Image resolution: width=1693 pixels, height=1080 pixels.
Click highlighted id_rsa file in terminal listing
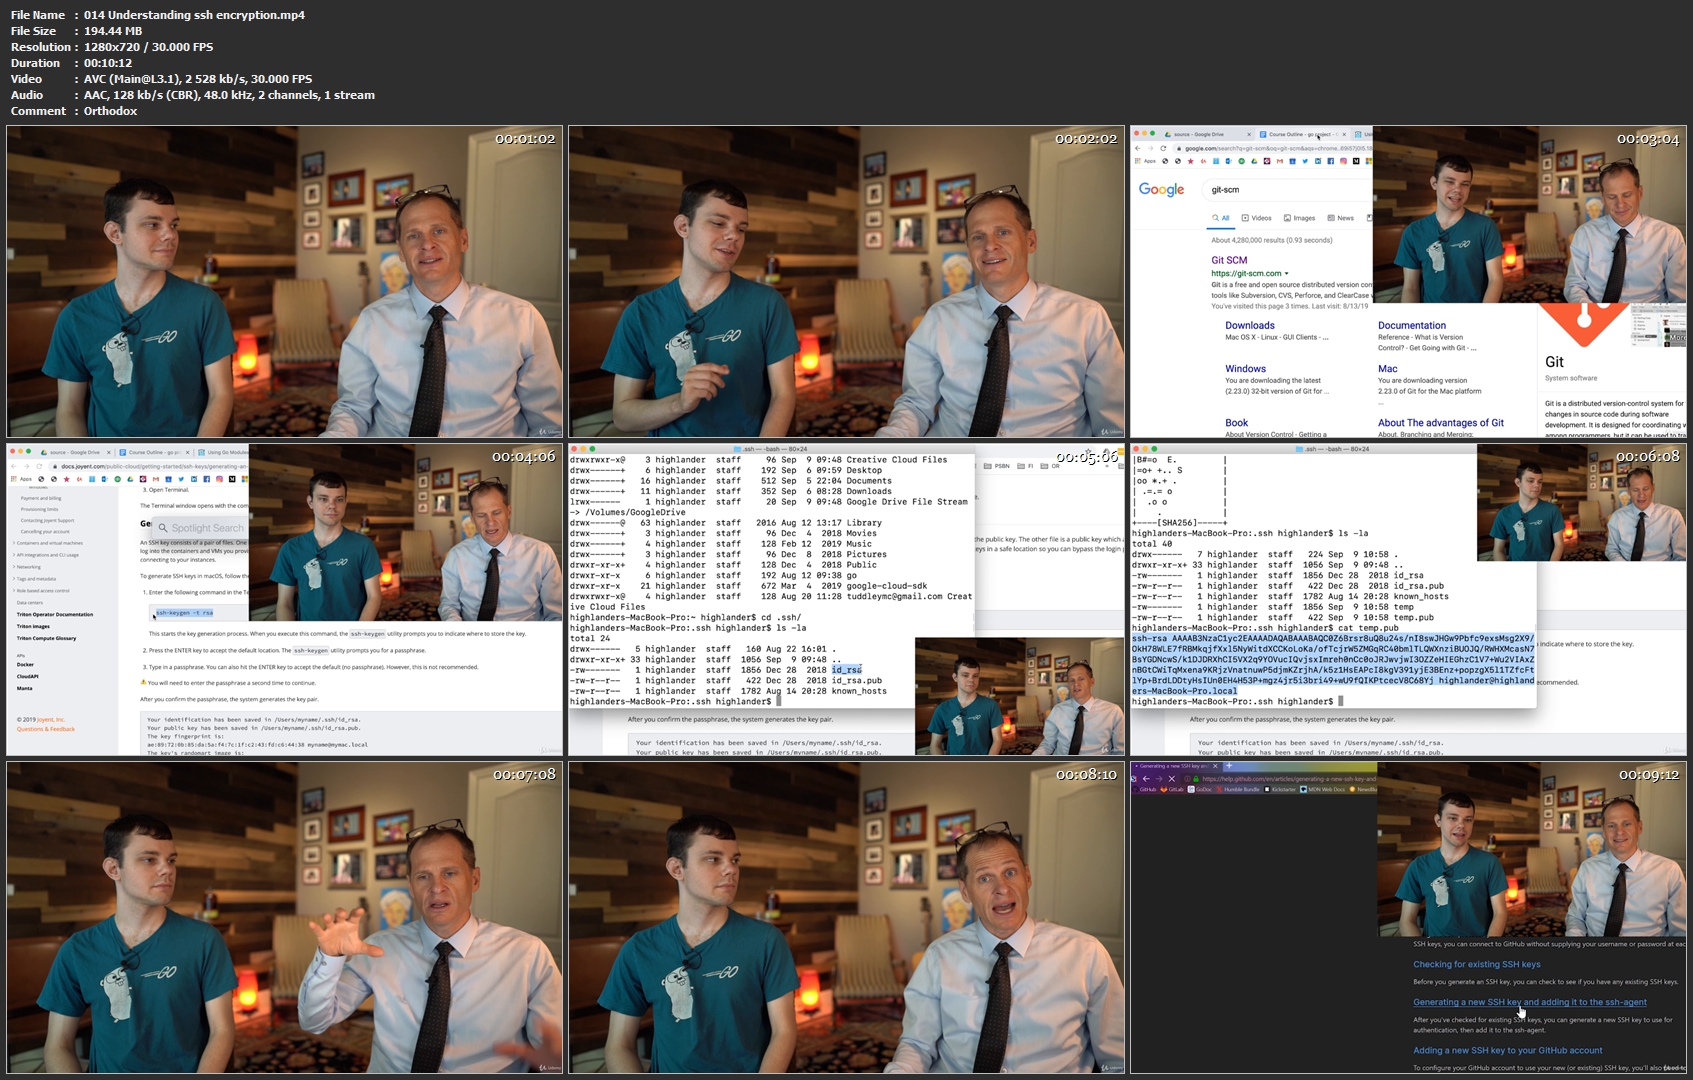pyautogui.click(x=846, y=670)
